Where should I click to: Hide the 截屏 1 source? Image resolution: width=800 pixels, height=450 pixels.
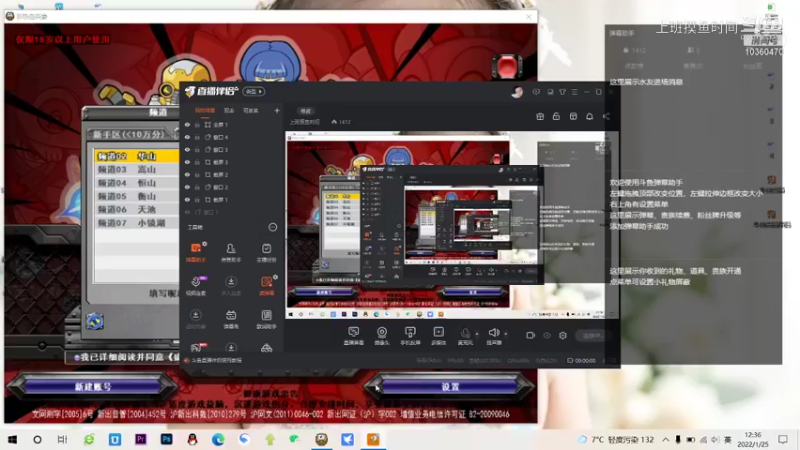(187, 199)
